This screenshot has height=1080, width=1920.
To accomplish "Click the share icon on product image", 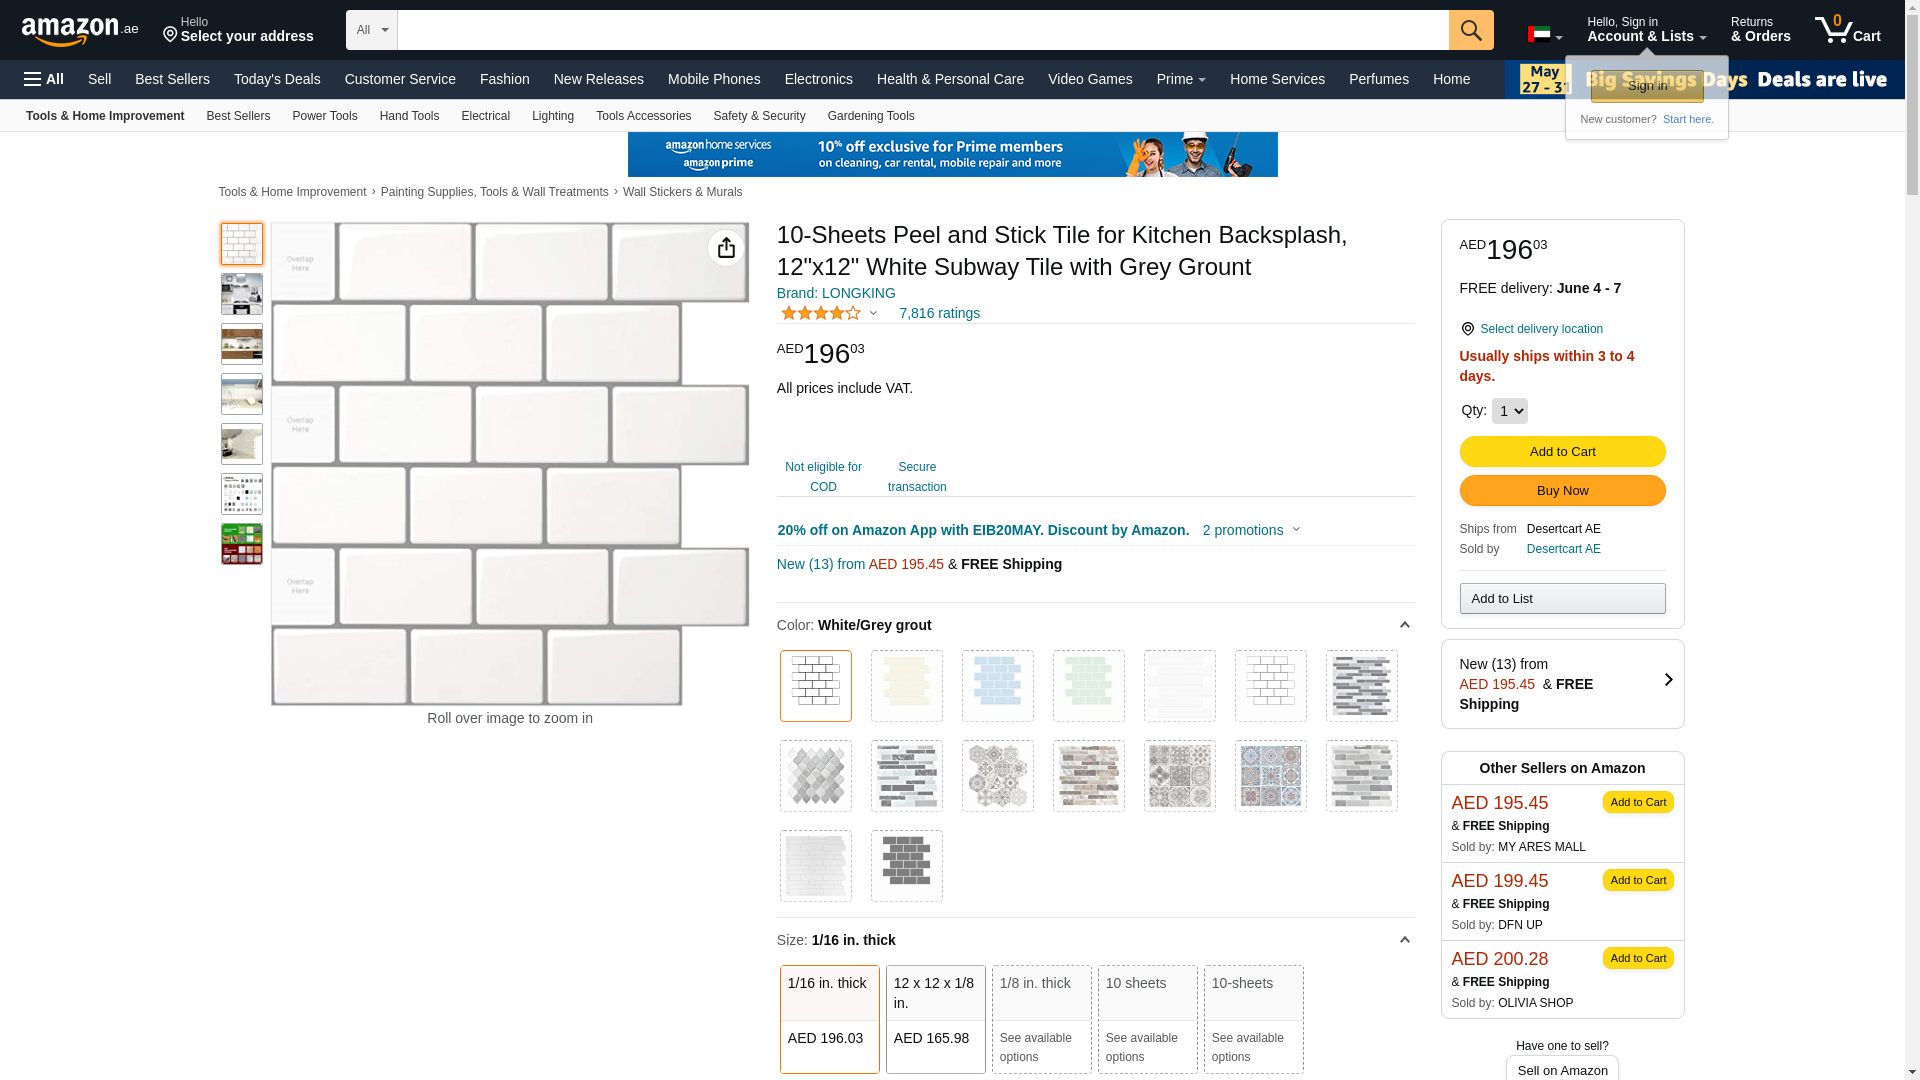I will 725,248.
